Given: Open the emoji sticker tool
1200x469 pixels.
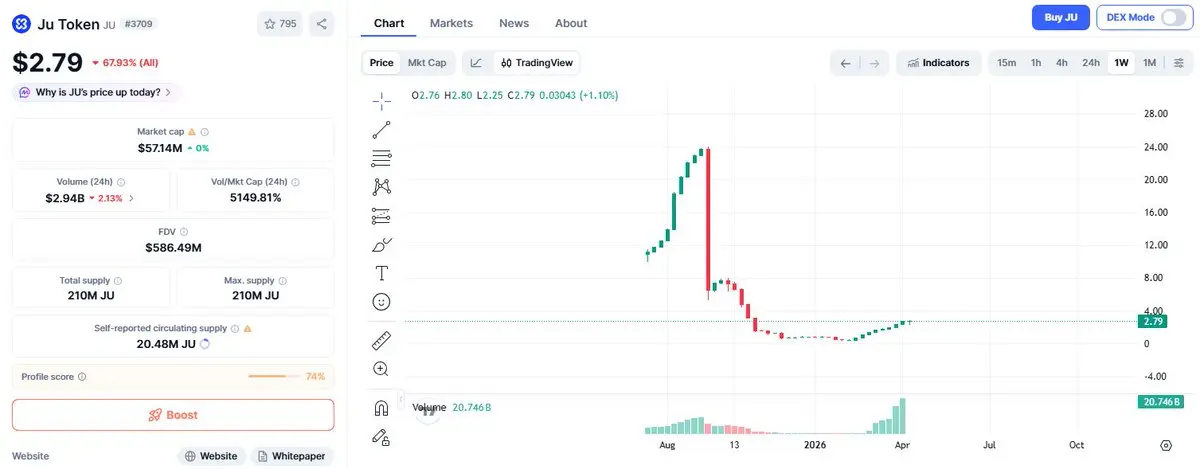Looking at the screenshot, I should coord(381,301).
